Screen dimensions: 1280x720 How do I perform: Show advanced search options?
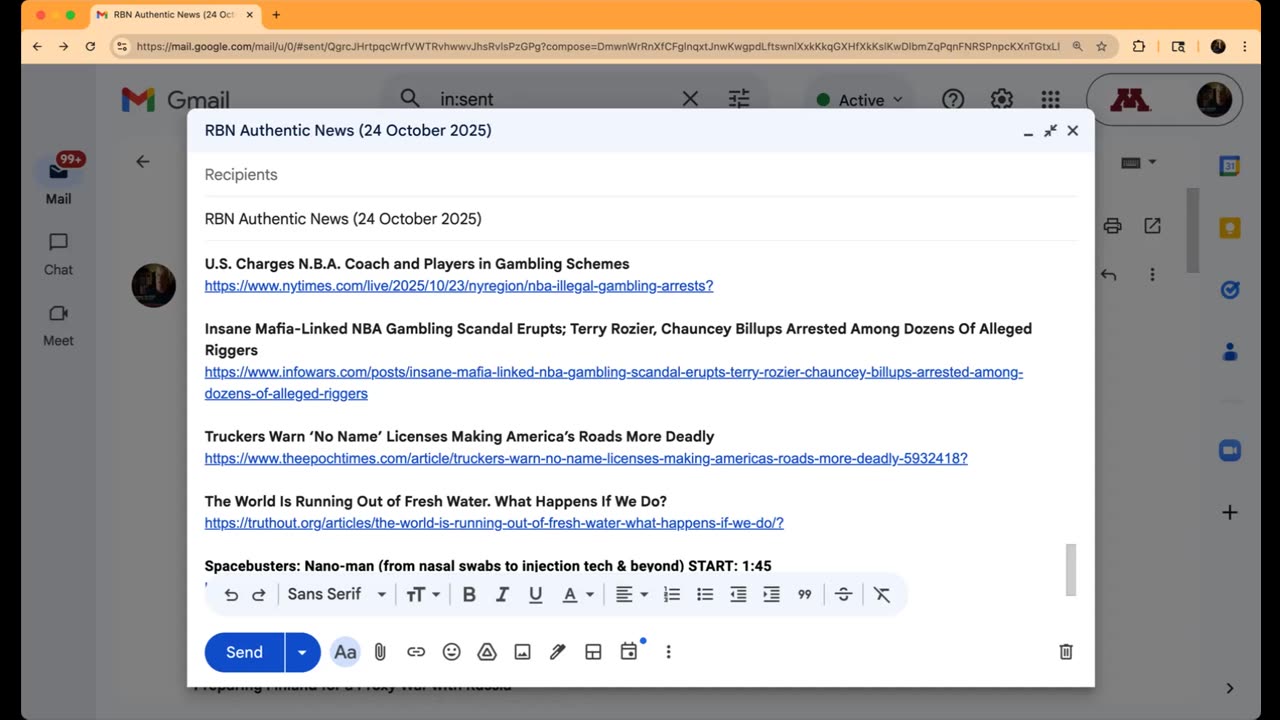click(x=739, y=98)
